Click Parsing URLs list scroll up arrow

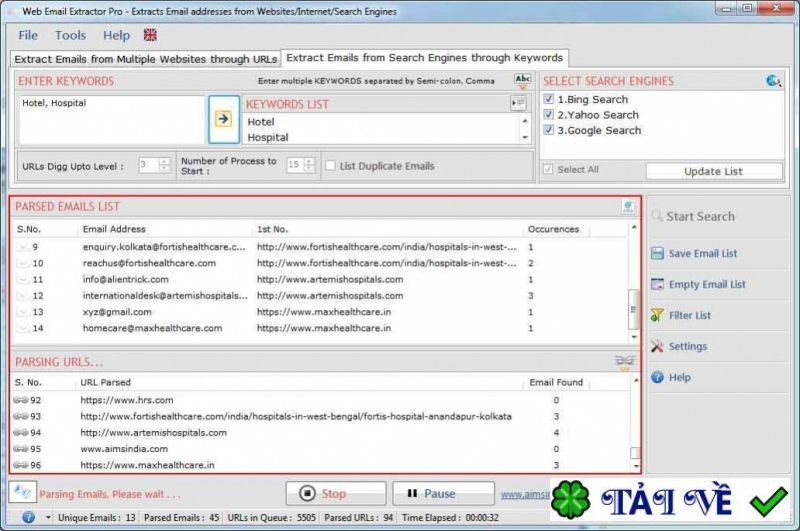pyautogui.click(x=636, y=381)
